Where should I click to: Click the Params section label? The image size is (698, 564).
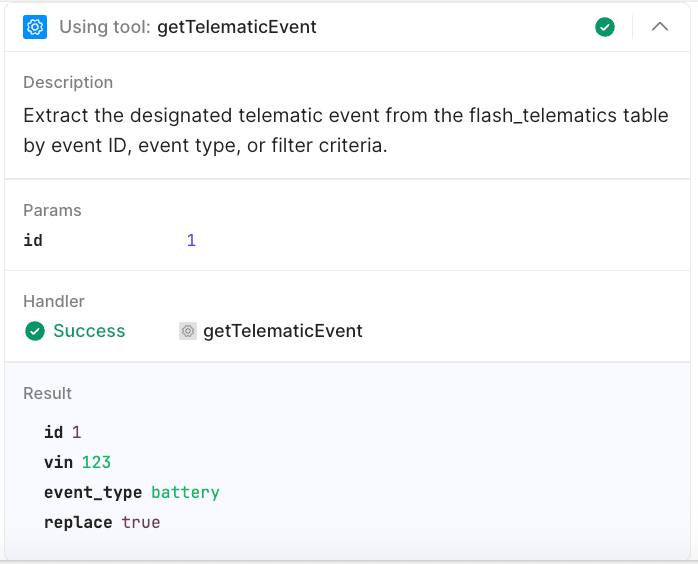click(x=52, y=210)
